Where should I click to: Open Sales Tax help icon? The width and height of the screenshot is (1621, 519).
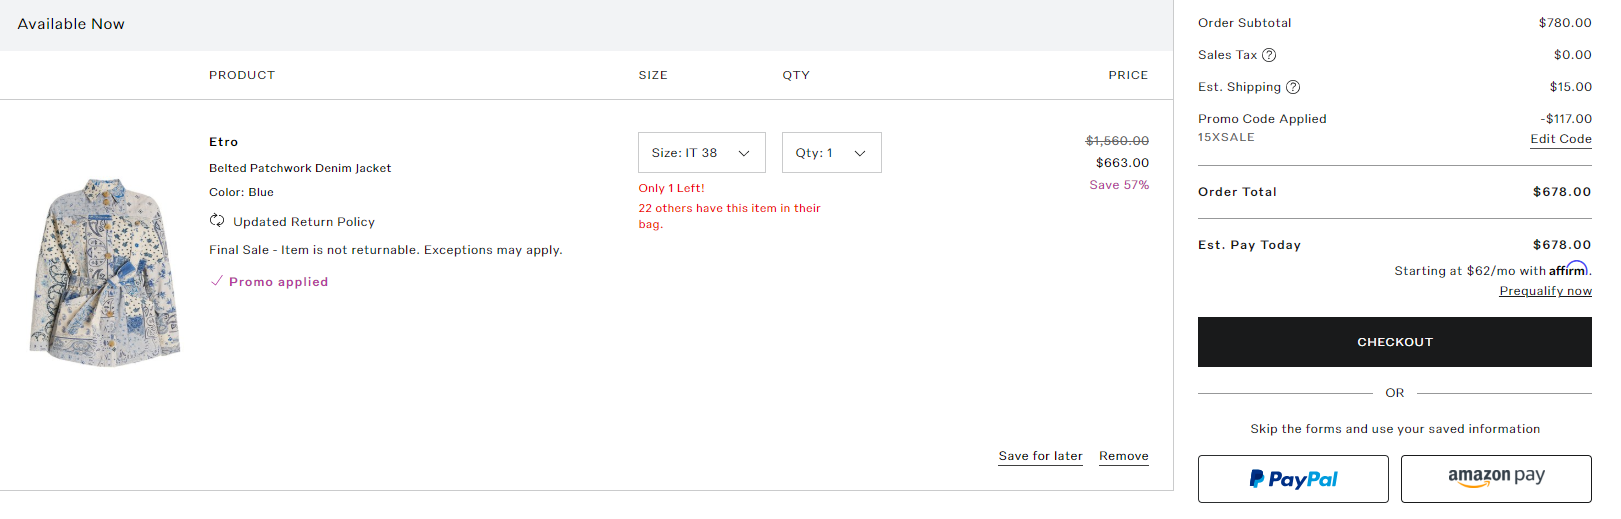tap(1269, 55)
